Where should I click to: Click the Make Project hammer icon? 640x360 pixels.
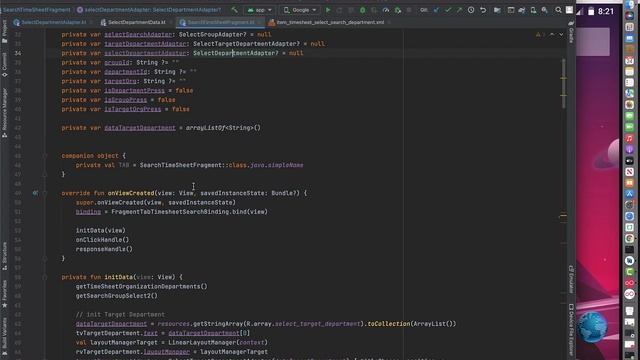(234, 10)
